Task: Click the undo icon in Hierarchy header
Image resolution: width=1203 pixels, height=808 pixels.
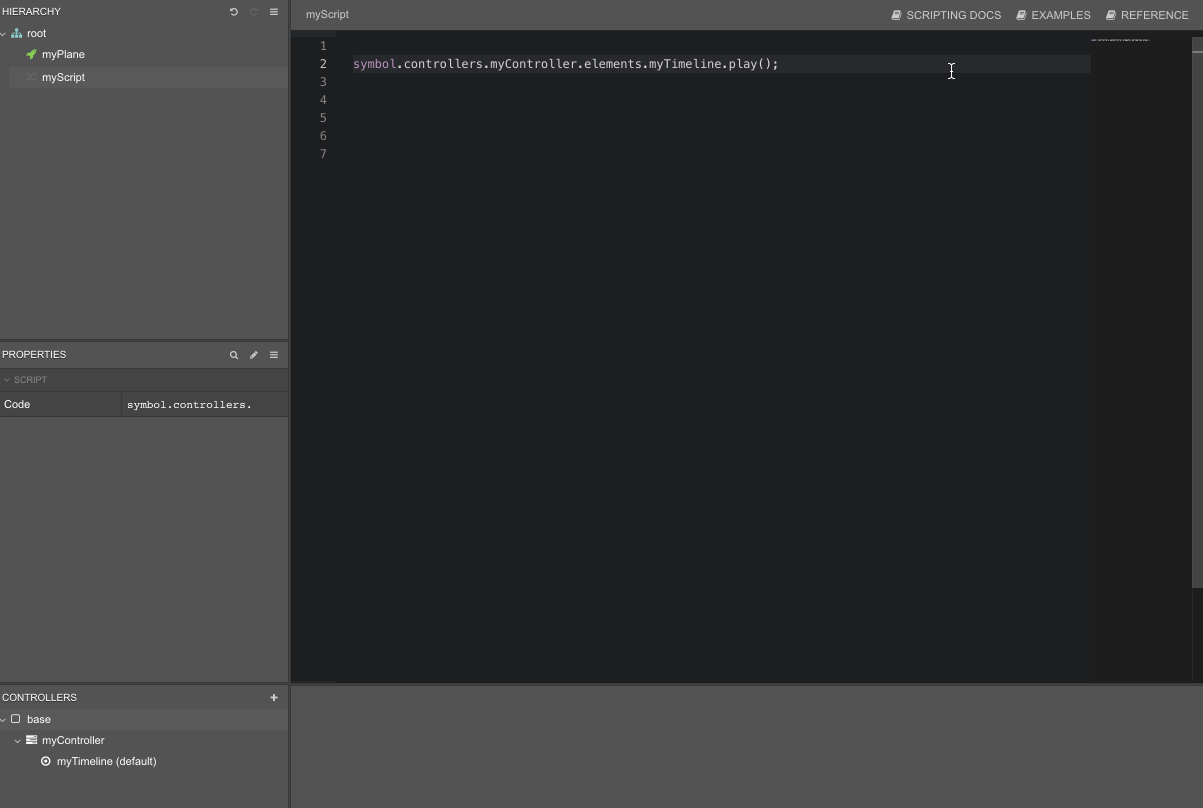Action: [234, 12]
